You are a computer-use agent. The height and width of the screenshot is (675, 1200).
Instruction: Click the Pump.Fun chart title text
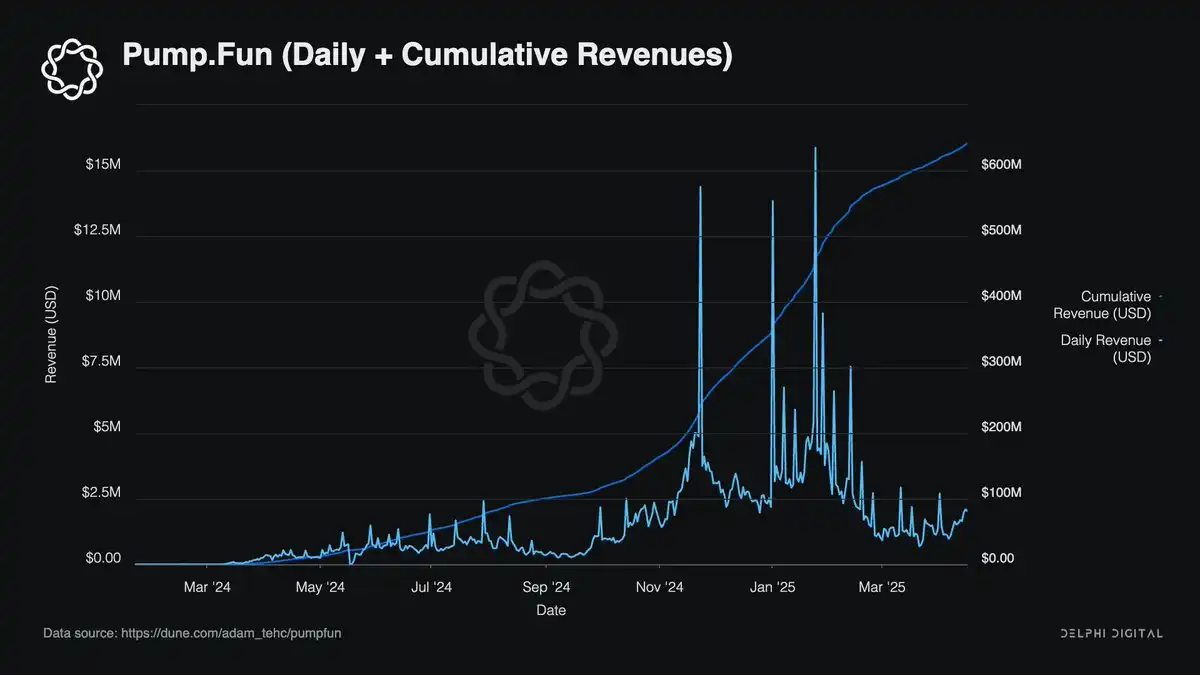coord(427,55)
